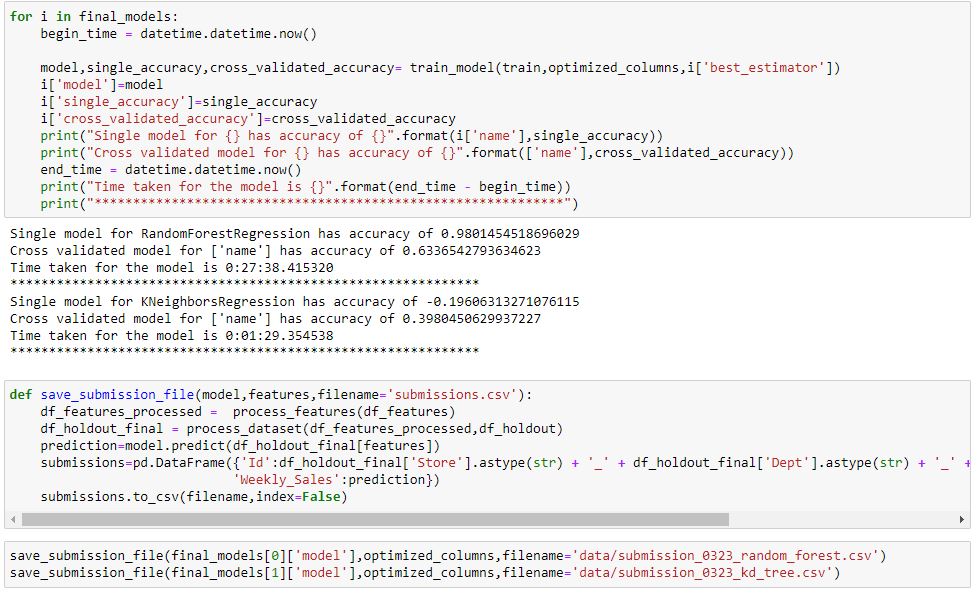This screenshot has width=979, height=594.
Task: Click the i['single_accuracy'] assignment line
Action: point(178,101)
